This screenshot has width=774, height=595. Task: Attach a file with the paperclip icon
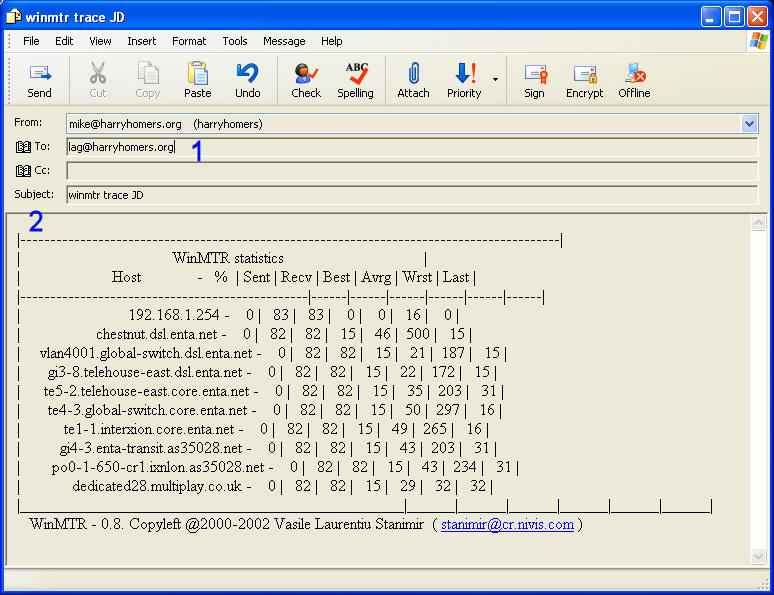tap(414, 74)
